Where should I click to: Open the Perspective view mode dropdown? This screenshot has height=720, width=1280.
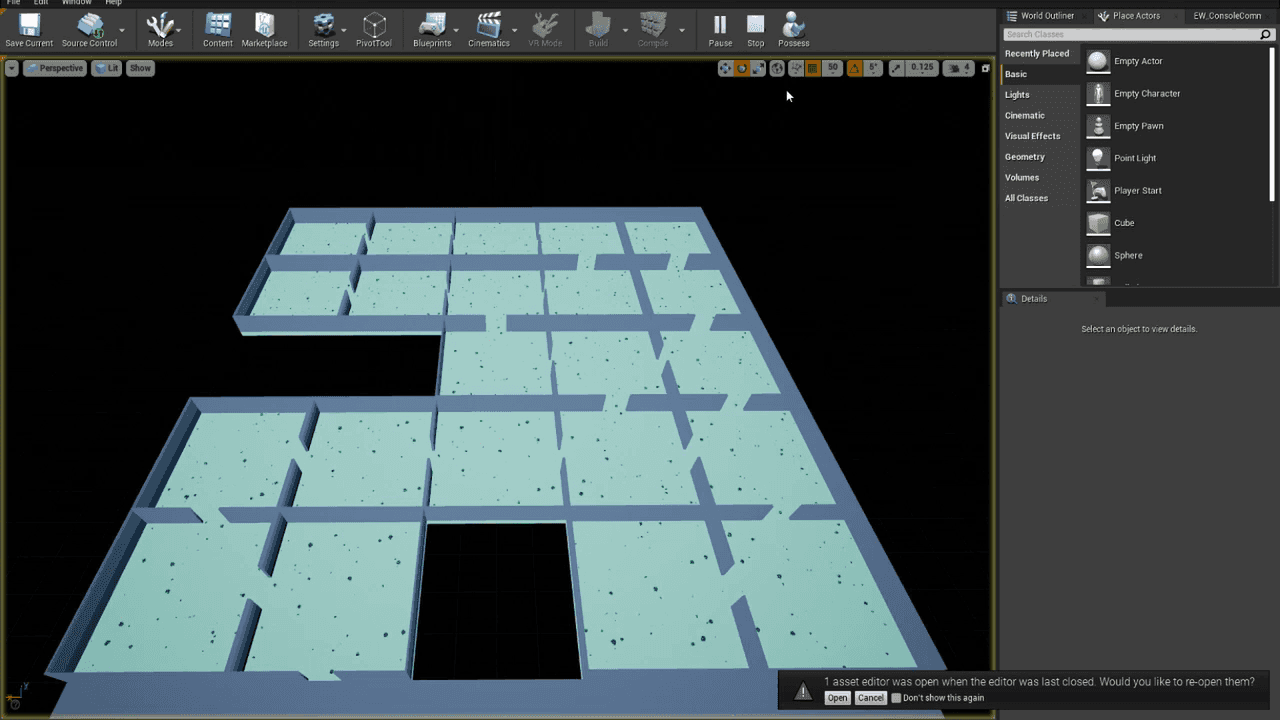(55, 68)
